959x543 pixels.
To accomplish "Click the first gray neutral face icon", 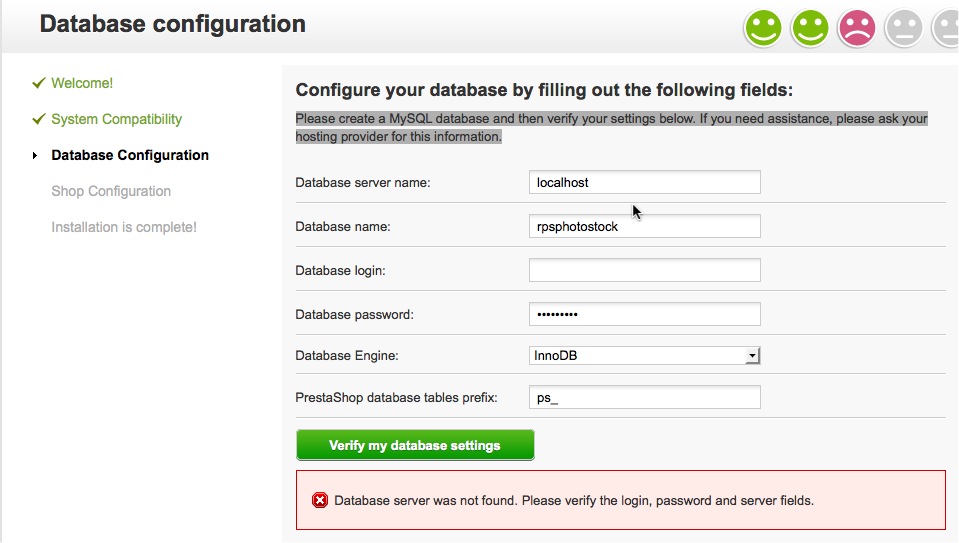I will point(903,27).
